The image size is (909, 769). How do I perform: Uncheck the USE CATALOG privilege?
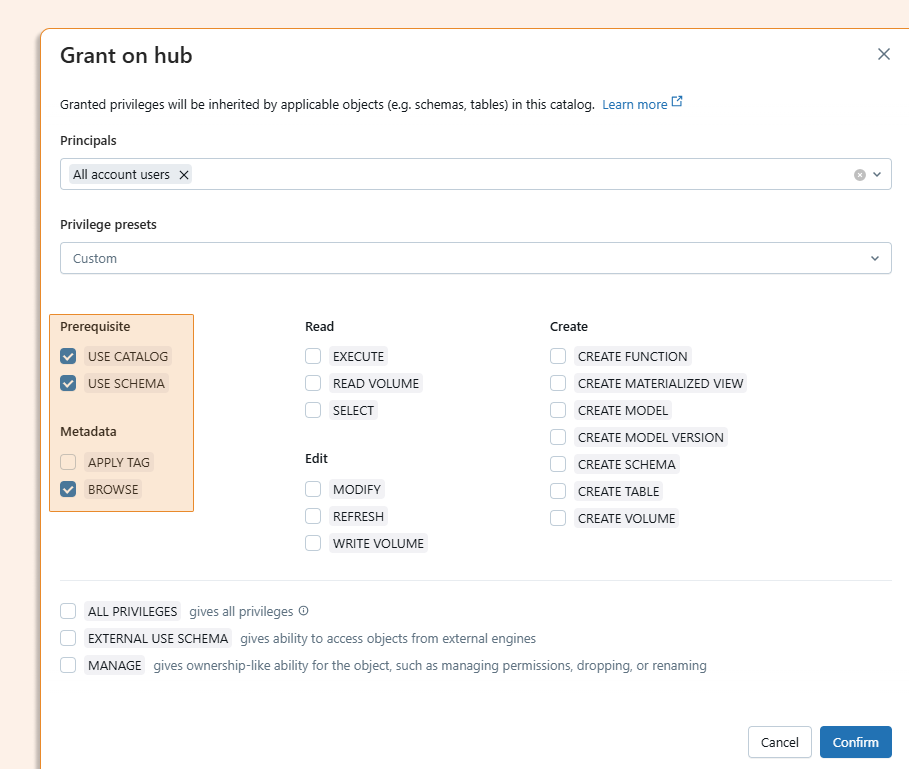click(x=68, y=355)
